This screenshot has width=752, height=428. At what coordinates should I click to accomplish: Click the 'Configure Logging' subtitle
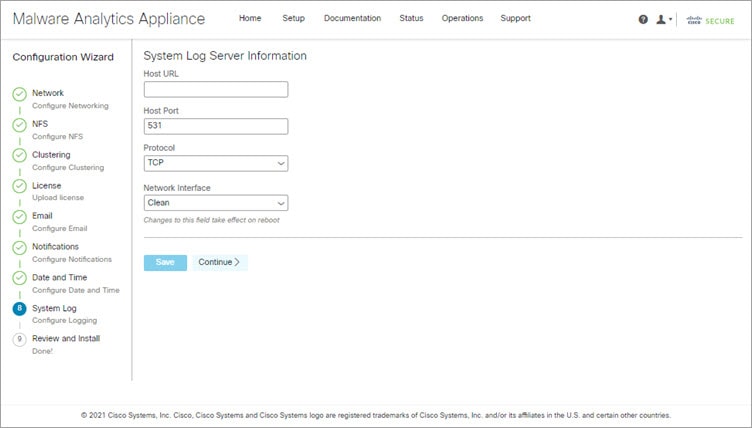click(x=64, y=321)
